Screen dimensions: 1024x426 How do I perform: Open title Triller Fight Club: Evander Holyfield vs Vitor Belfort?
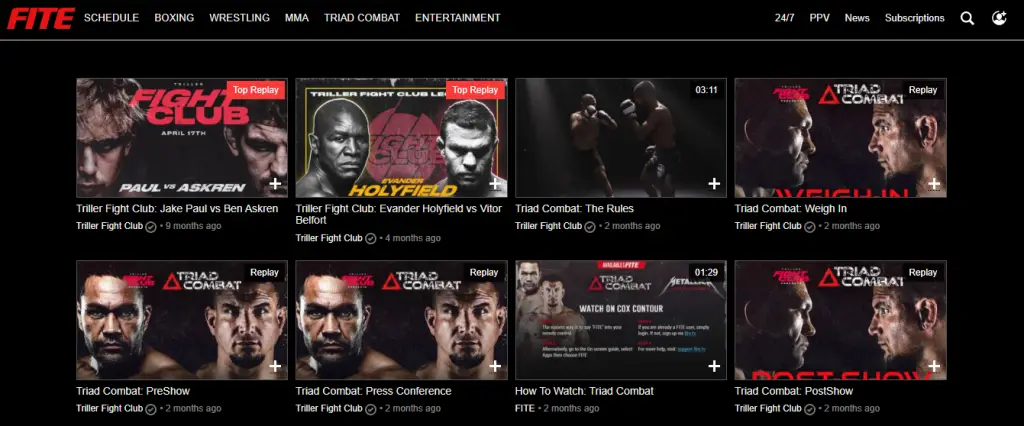tap(399, 215)
